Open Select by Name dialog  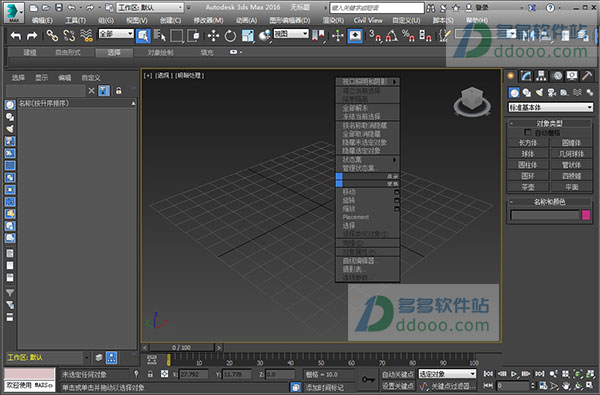[159, 36]
